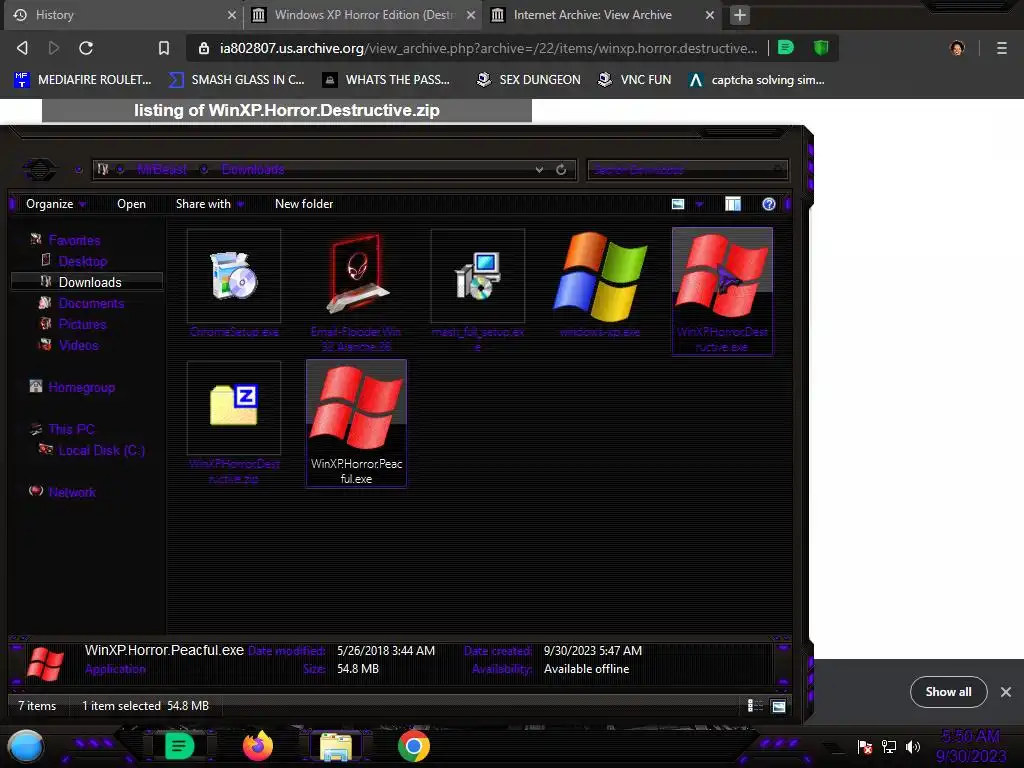Expand the address path history dropdown
Screen dimensions: 1024x768
tap(539, 170)
